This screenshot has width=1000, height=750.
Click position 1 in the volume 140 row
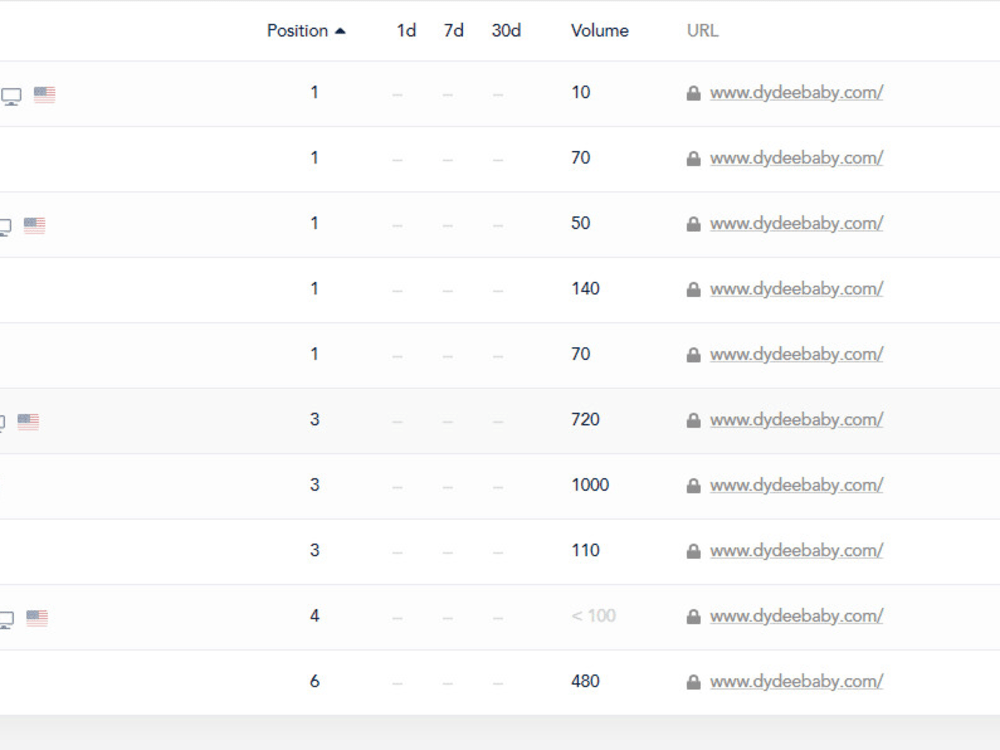[314, 289]
